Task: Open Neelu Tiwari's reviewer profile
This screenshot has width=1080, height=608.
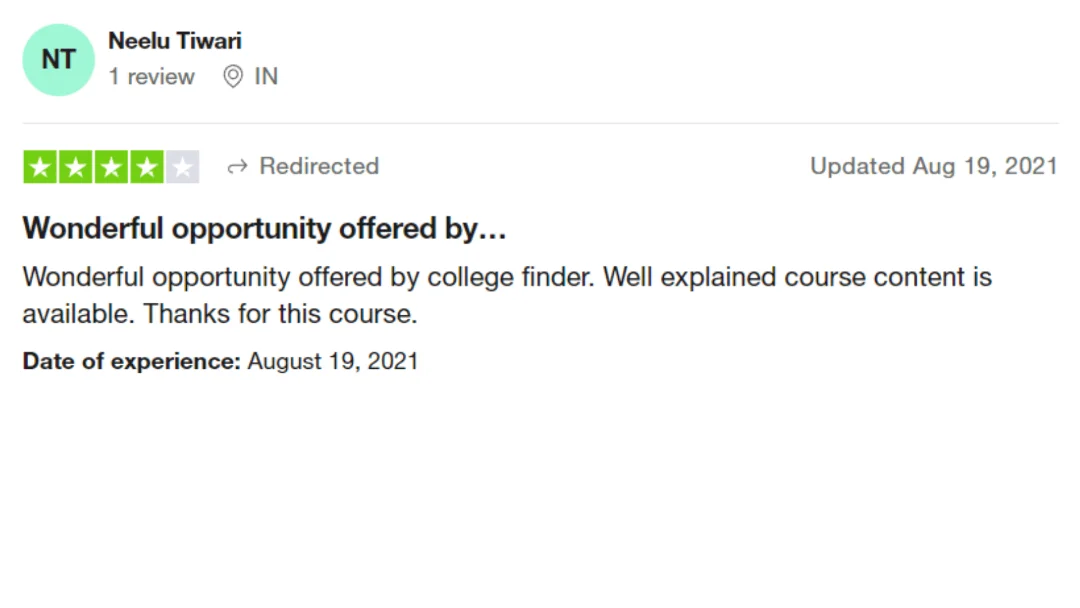Action: tap(175, 41)
